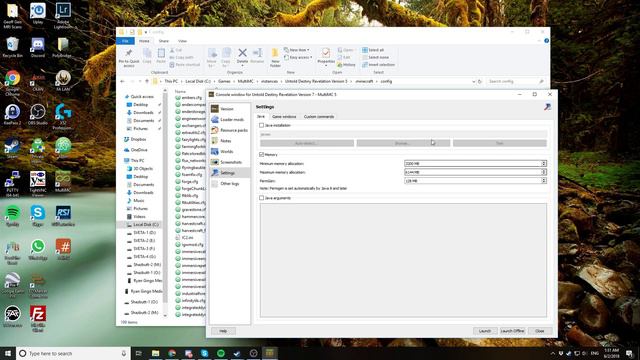Image resolution: width=640 pixels, height=360 pixels.
Task: Select Dropbox in Explorer navigation pane
Action: pyautogui.click(x=136, y=139)
